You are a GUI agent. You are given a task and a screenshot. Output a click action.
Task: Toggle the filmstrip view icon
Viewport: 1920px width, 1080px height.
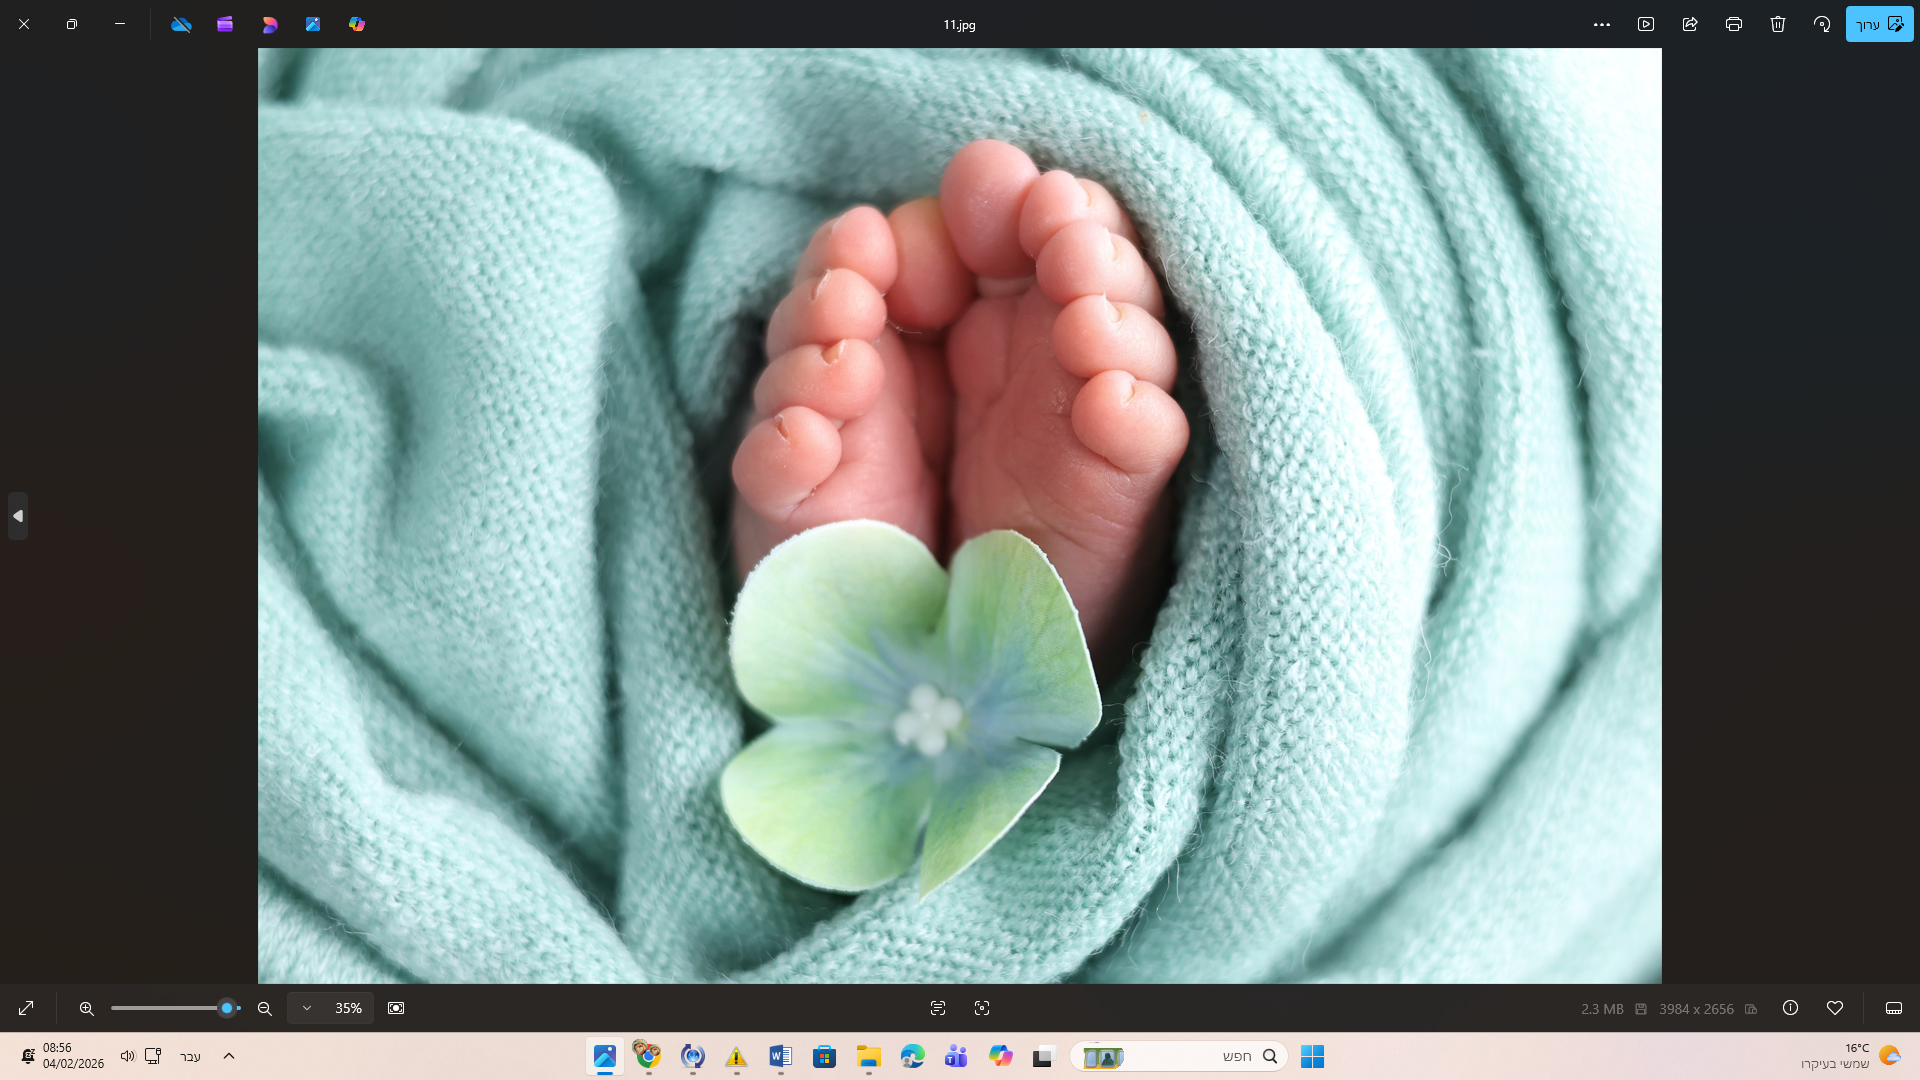[x=1894, y=1008]
